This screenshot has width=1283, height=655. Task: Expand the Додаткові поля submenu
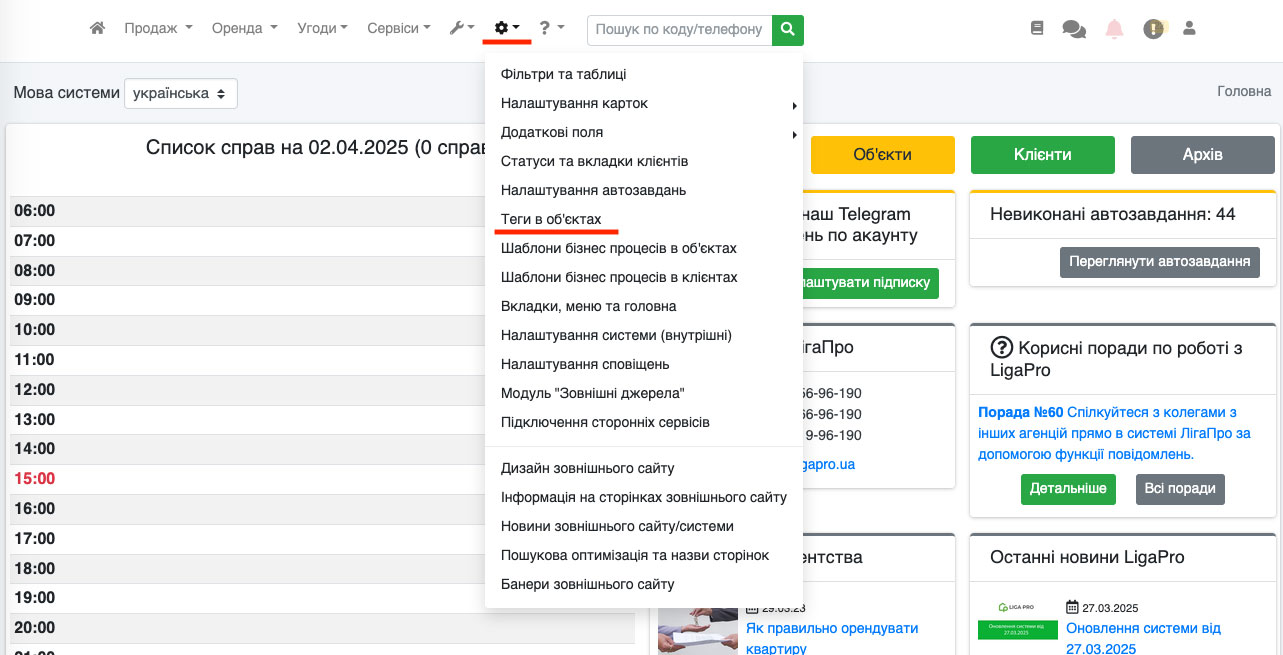coord(648,133)
